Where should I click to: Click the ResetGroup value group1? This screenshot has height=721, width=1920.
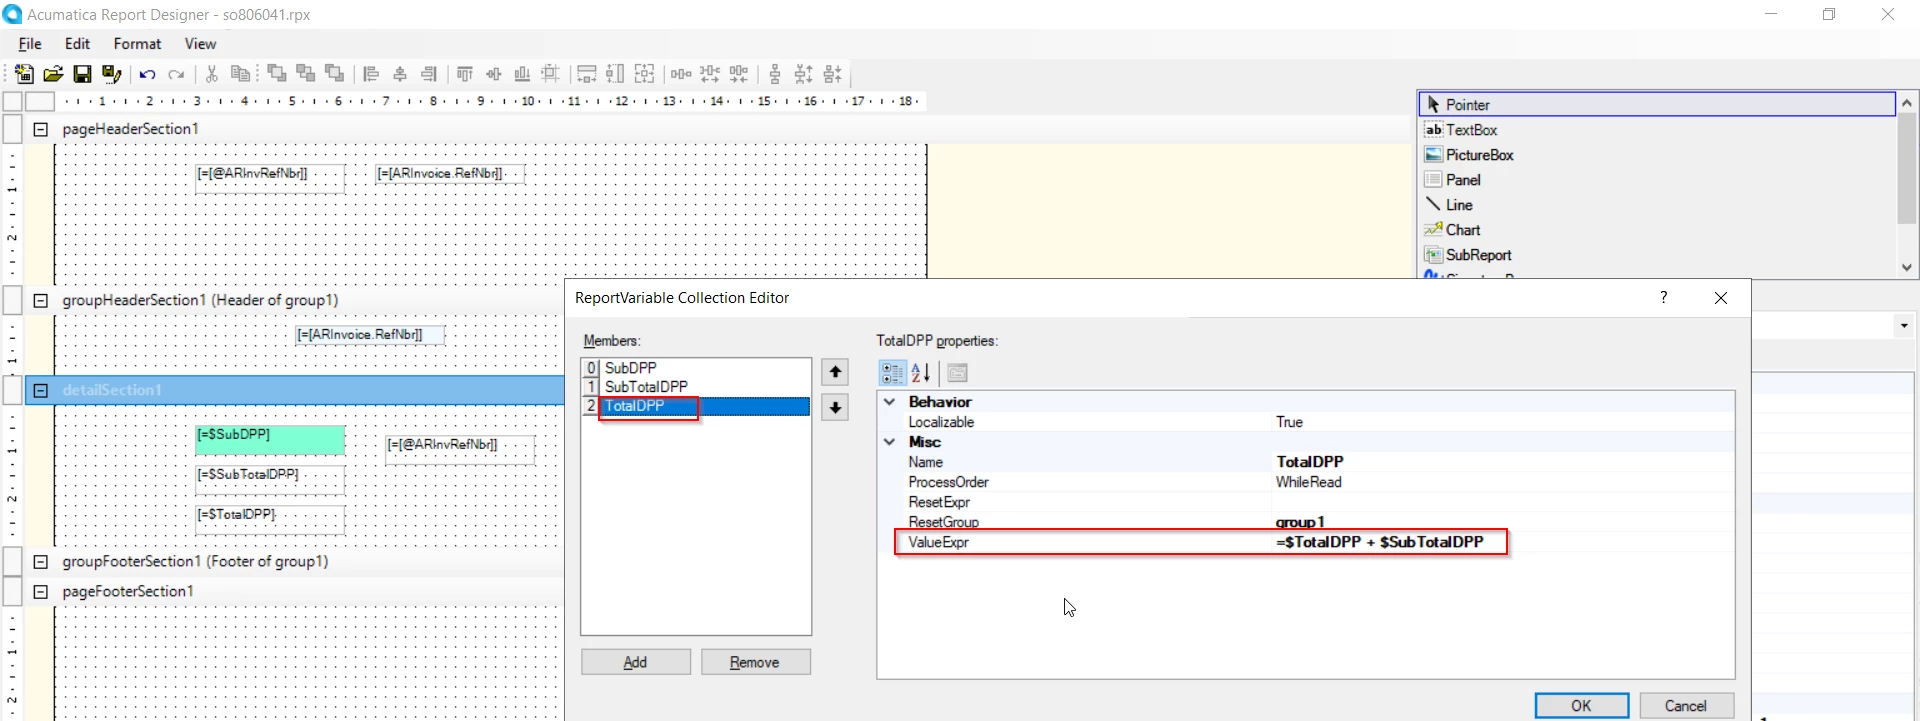[x=1503, y=522]
